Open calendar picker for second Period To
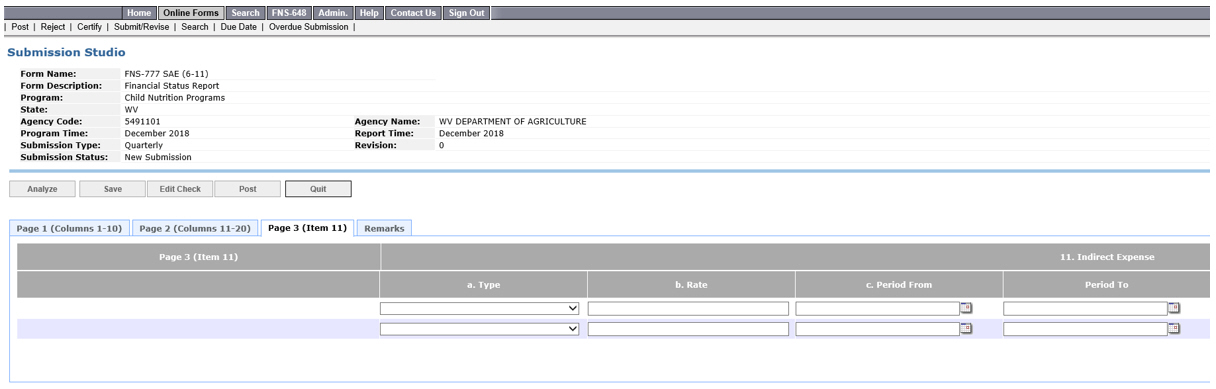Image resolution: width=1216 pixels, height=389 pixels. tap(1174, 328)
